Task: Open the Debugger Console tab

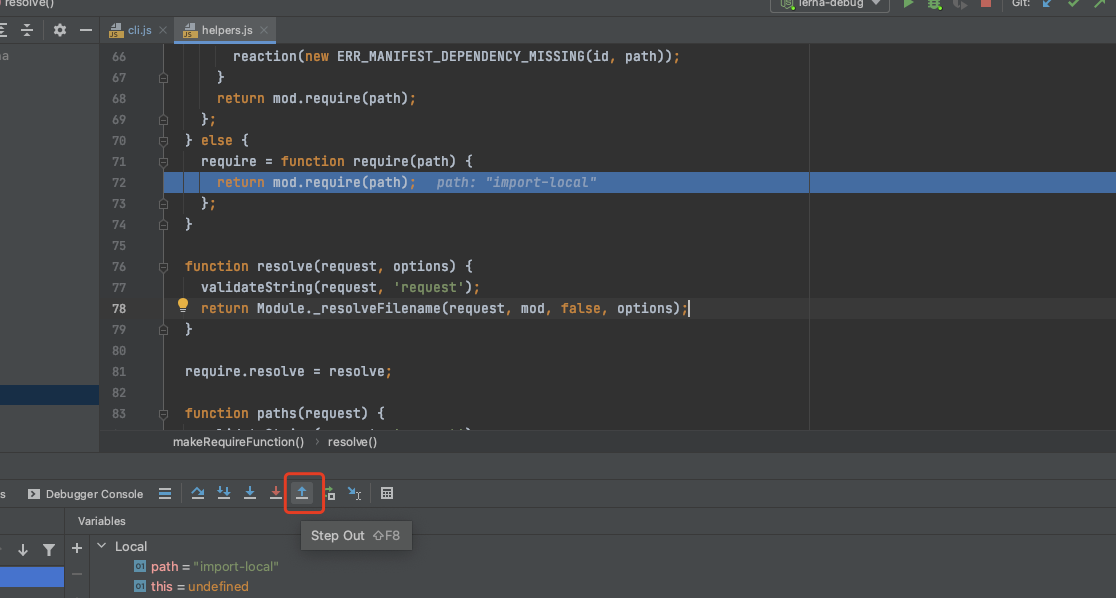Action: 85,493
